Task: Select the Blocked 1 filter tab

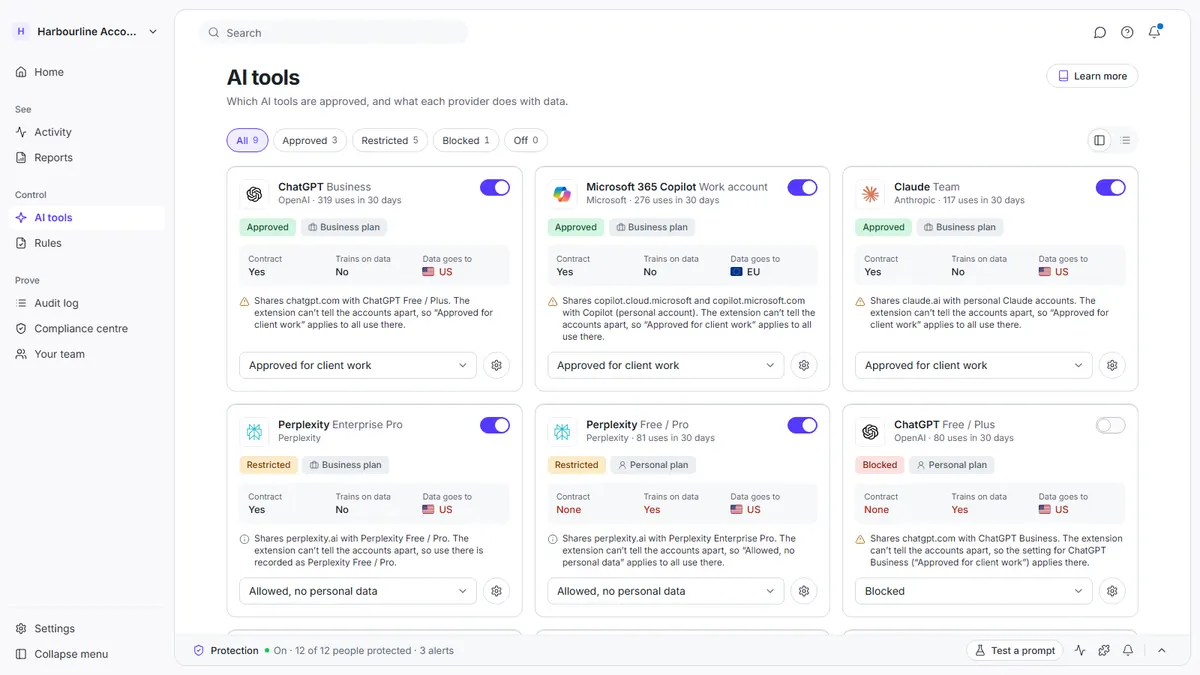Action: pyautogui.click(x=466, y=140)
